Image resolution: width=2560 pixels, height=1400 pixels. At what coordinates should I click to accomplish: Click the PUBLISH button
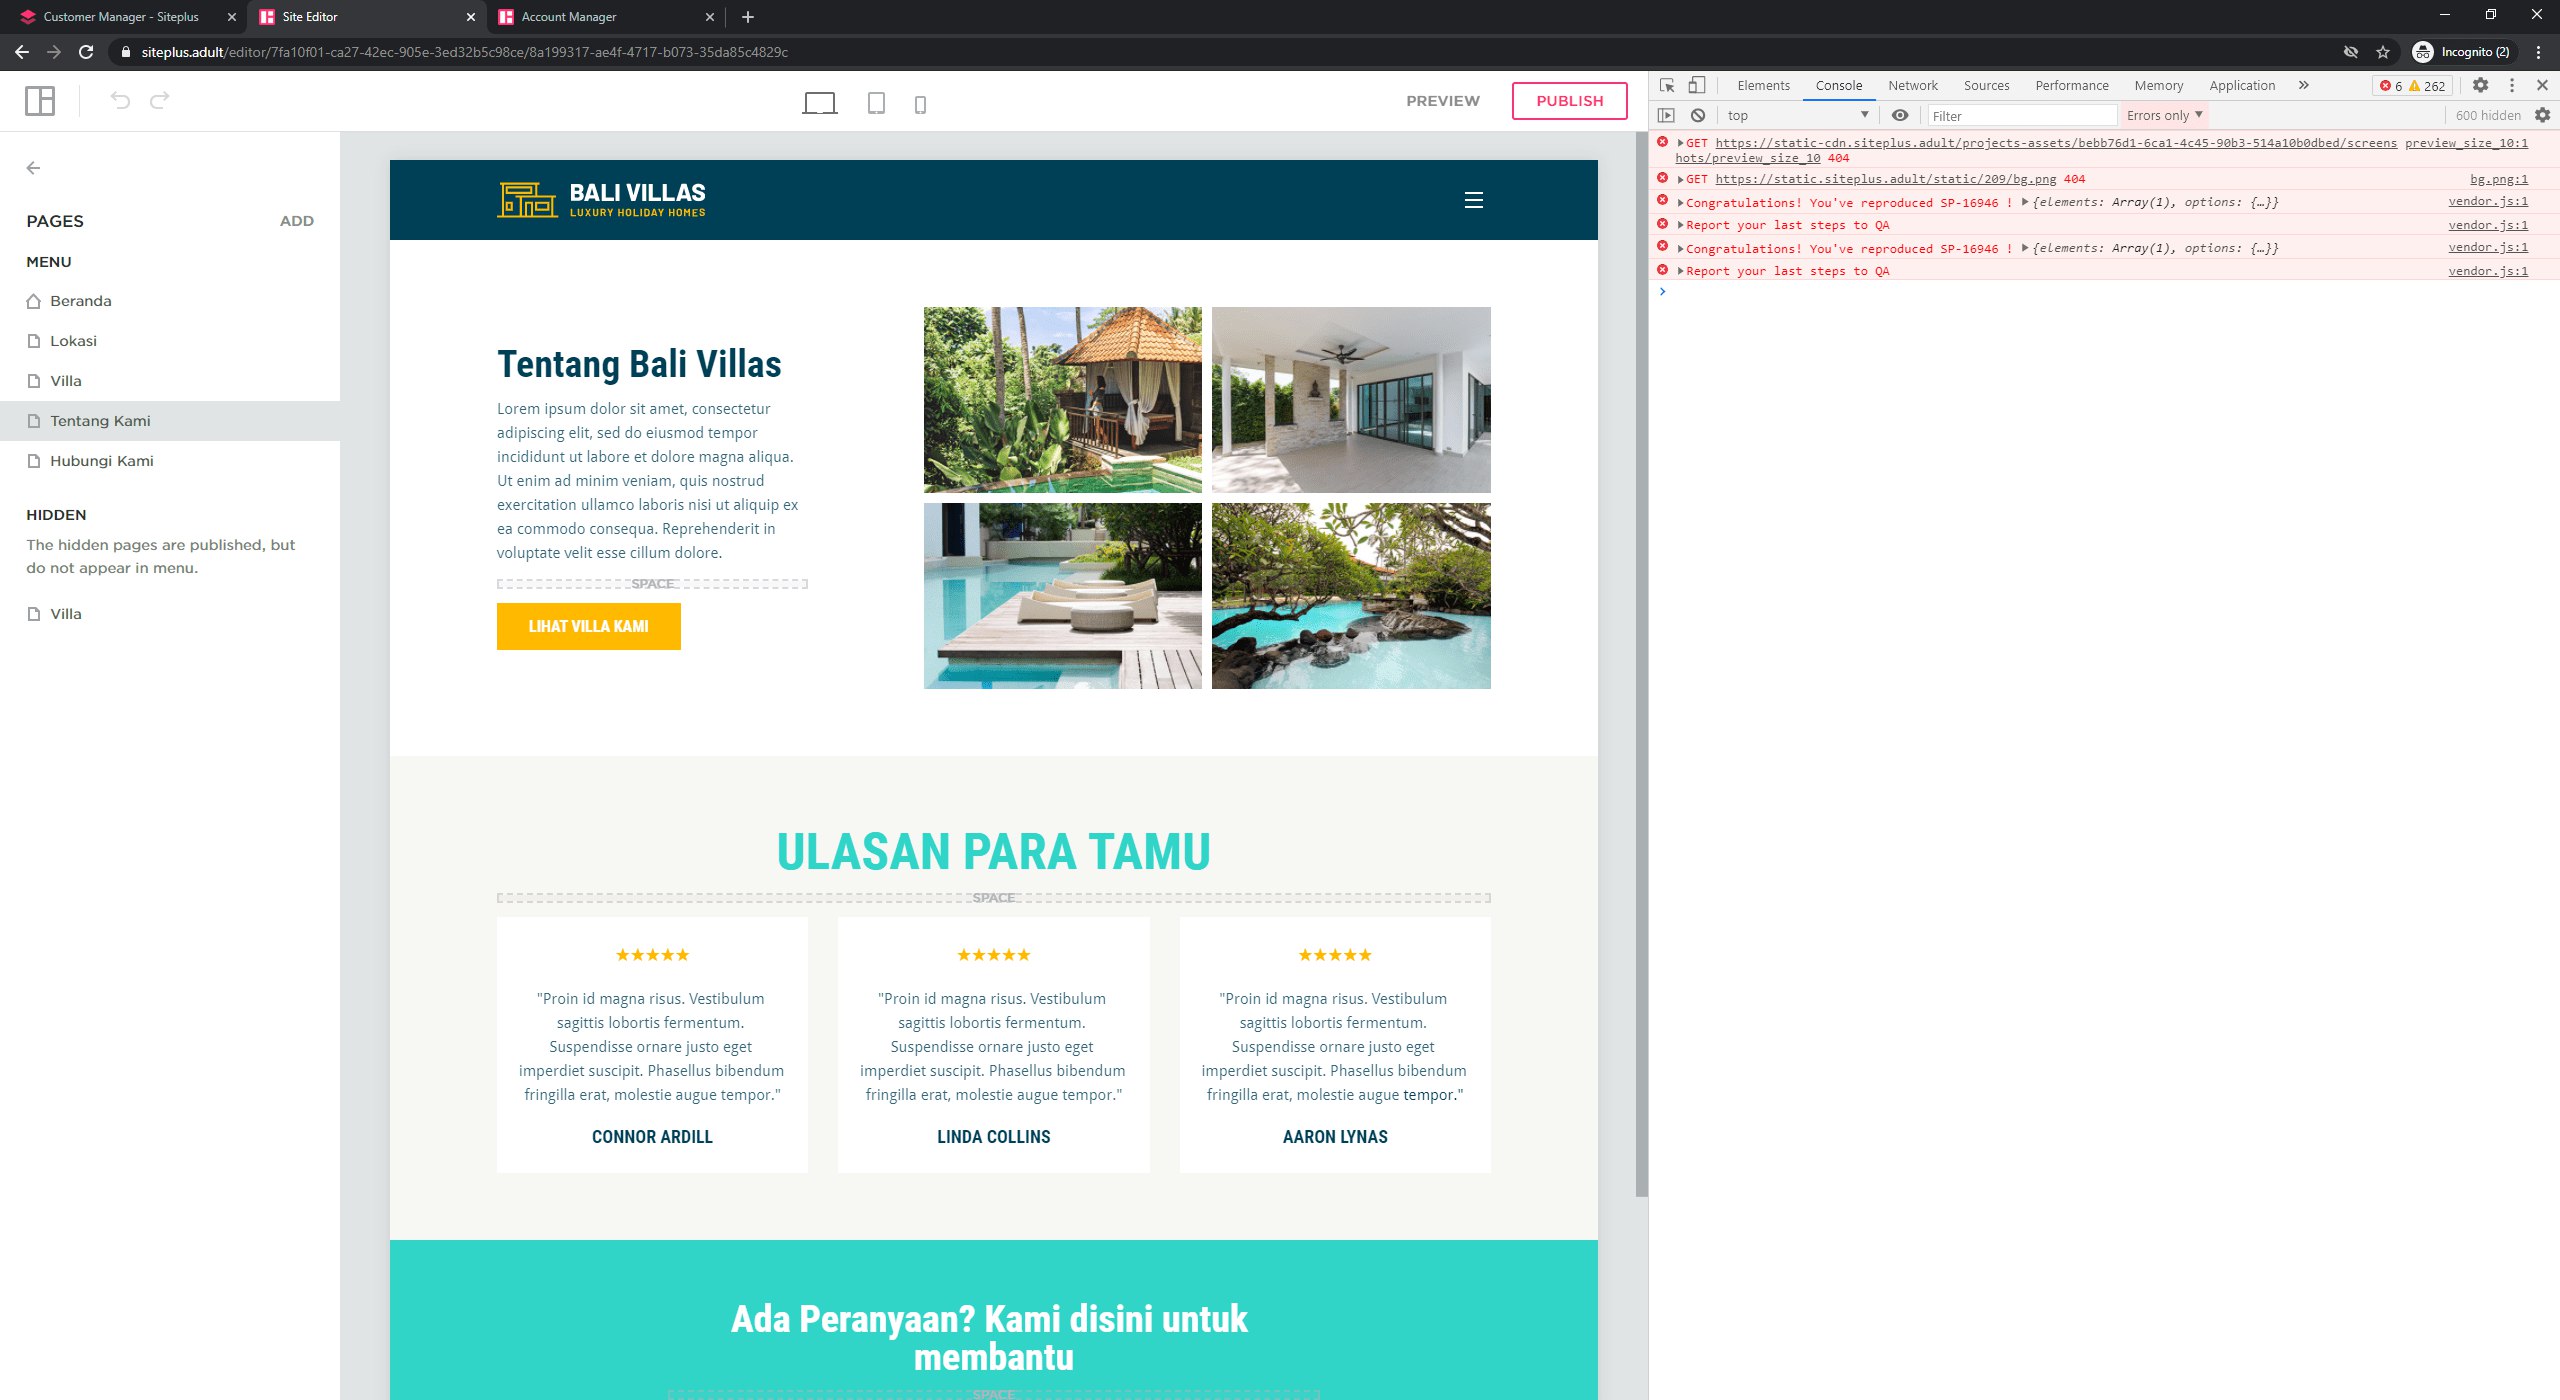pyautogui.click(x=1569, y=101)
